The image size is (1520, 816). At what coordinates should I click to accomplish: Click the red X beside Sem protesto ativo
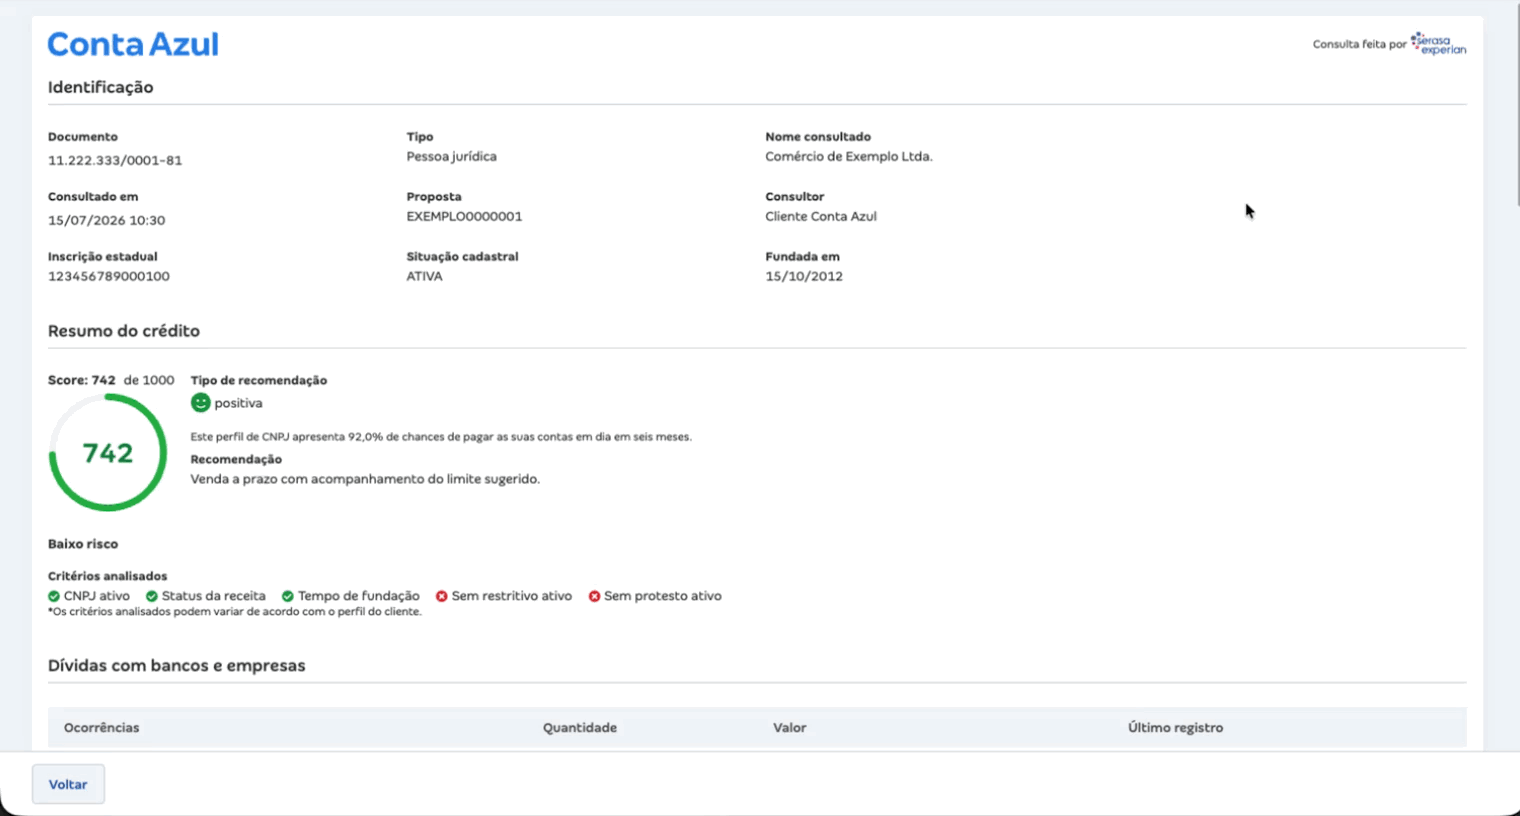point(594,596)
